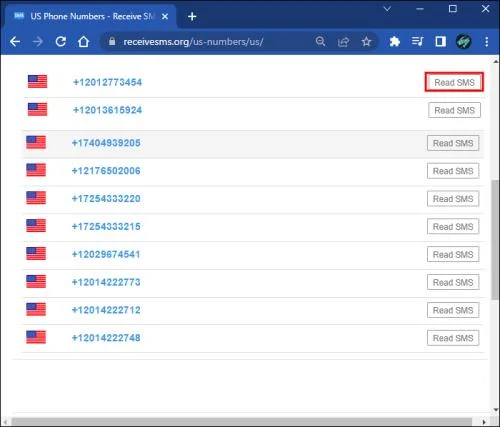Click the vertical scrollbar thumb
500x427 pixels.
click(x=495, y=239)
